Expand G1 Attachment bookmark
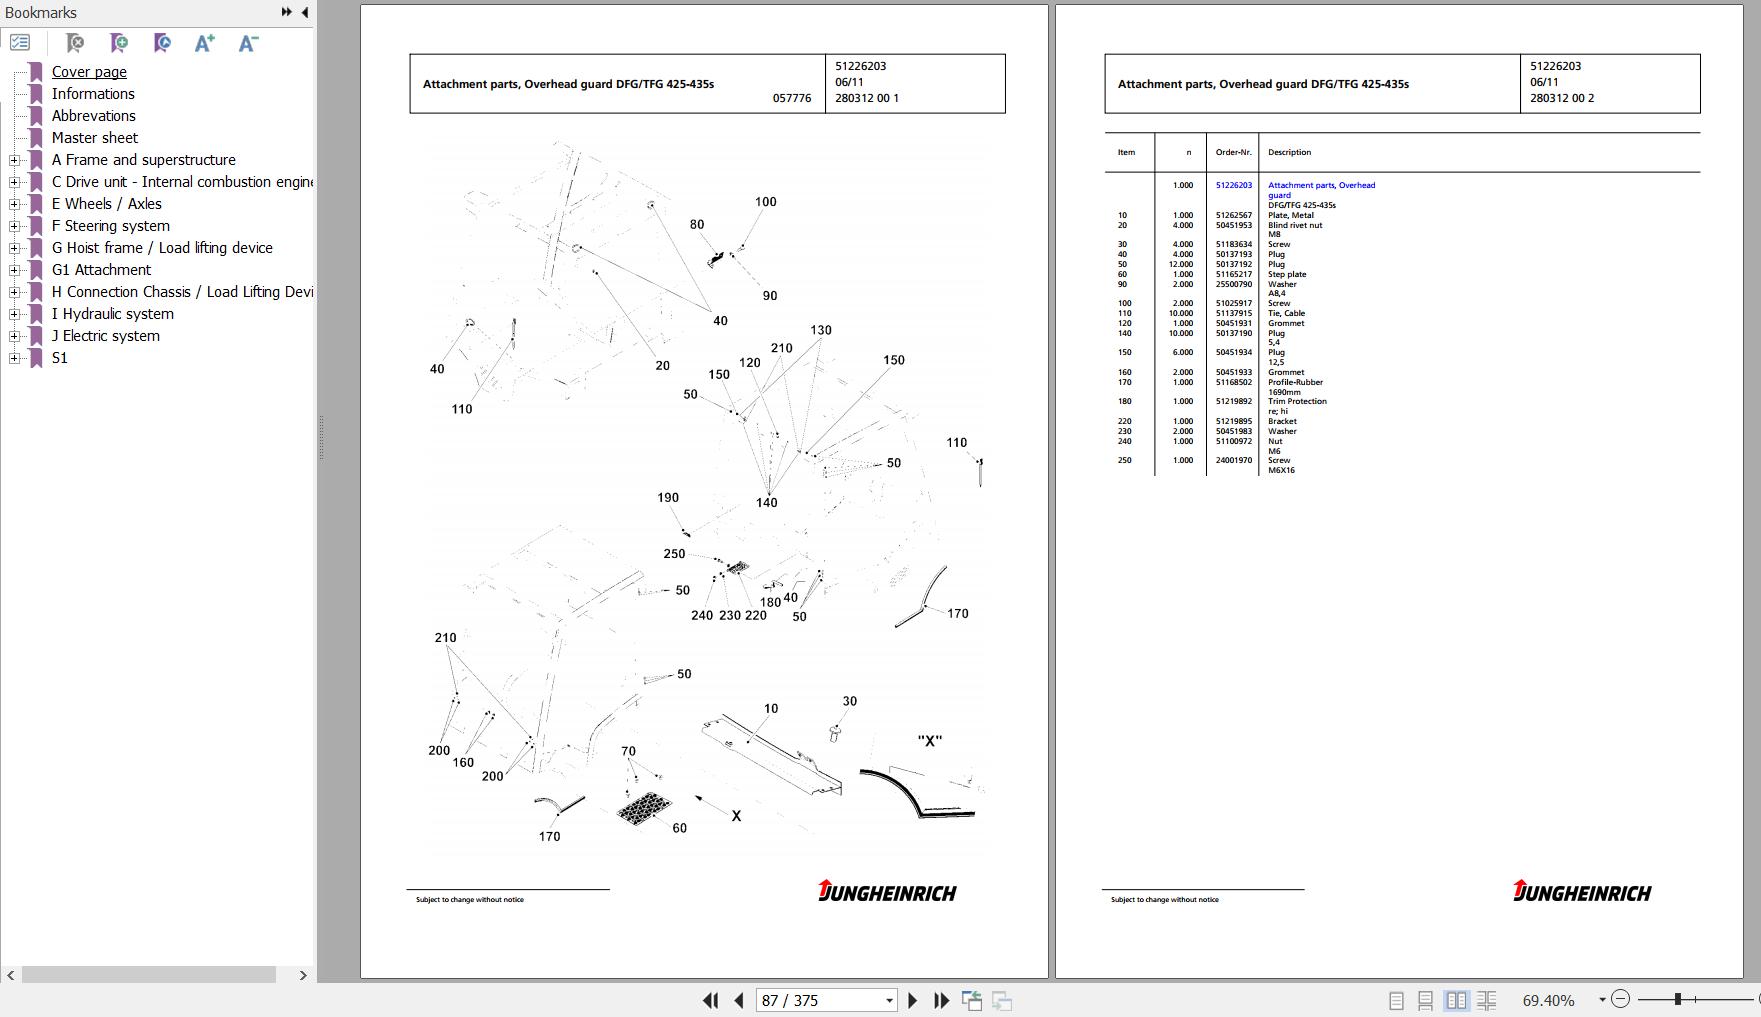 coord(14,270)
